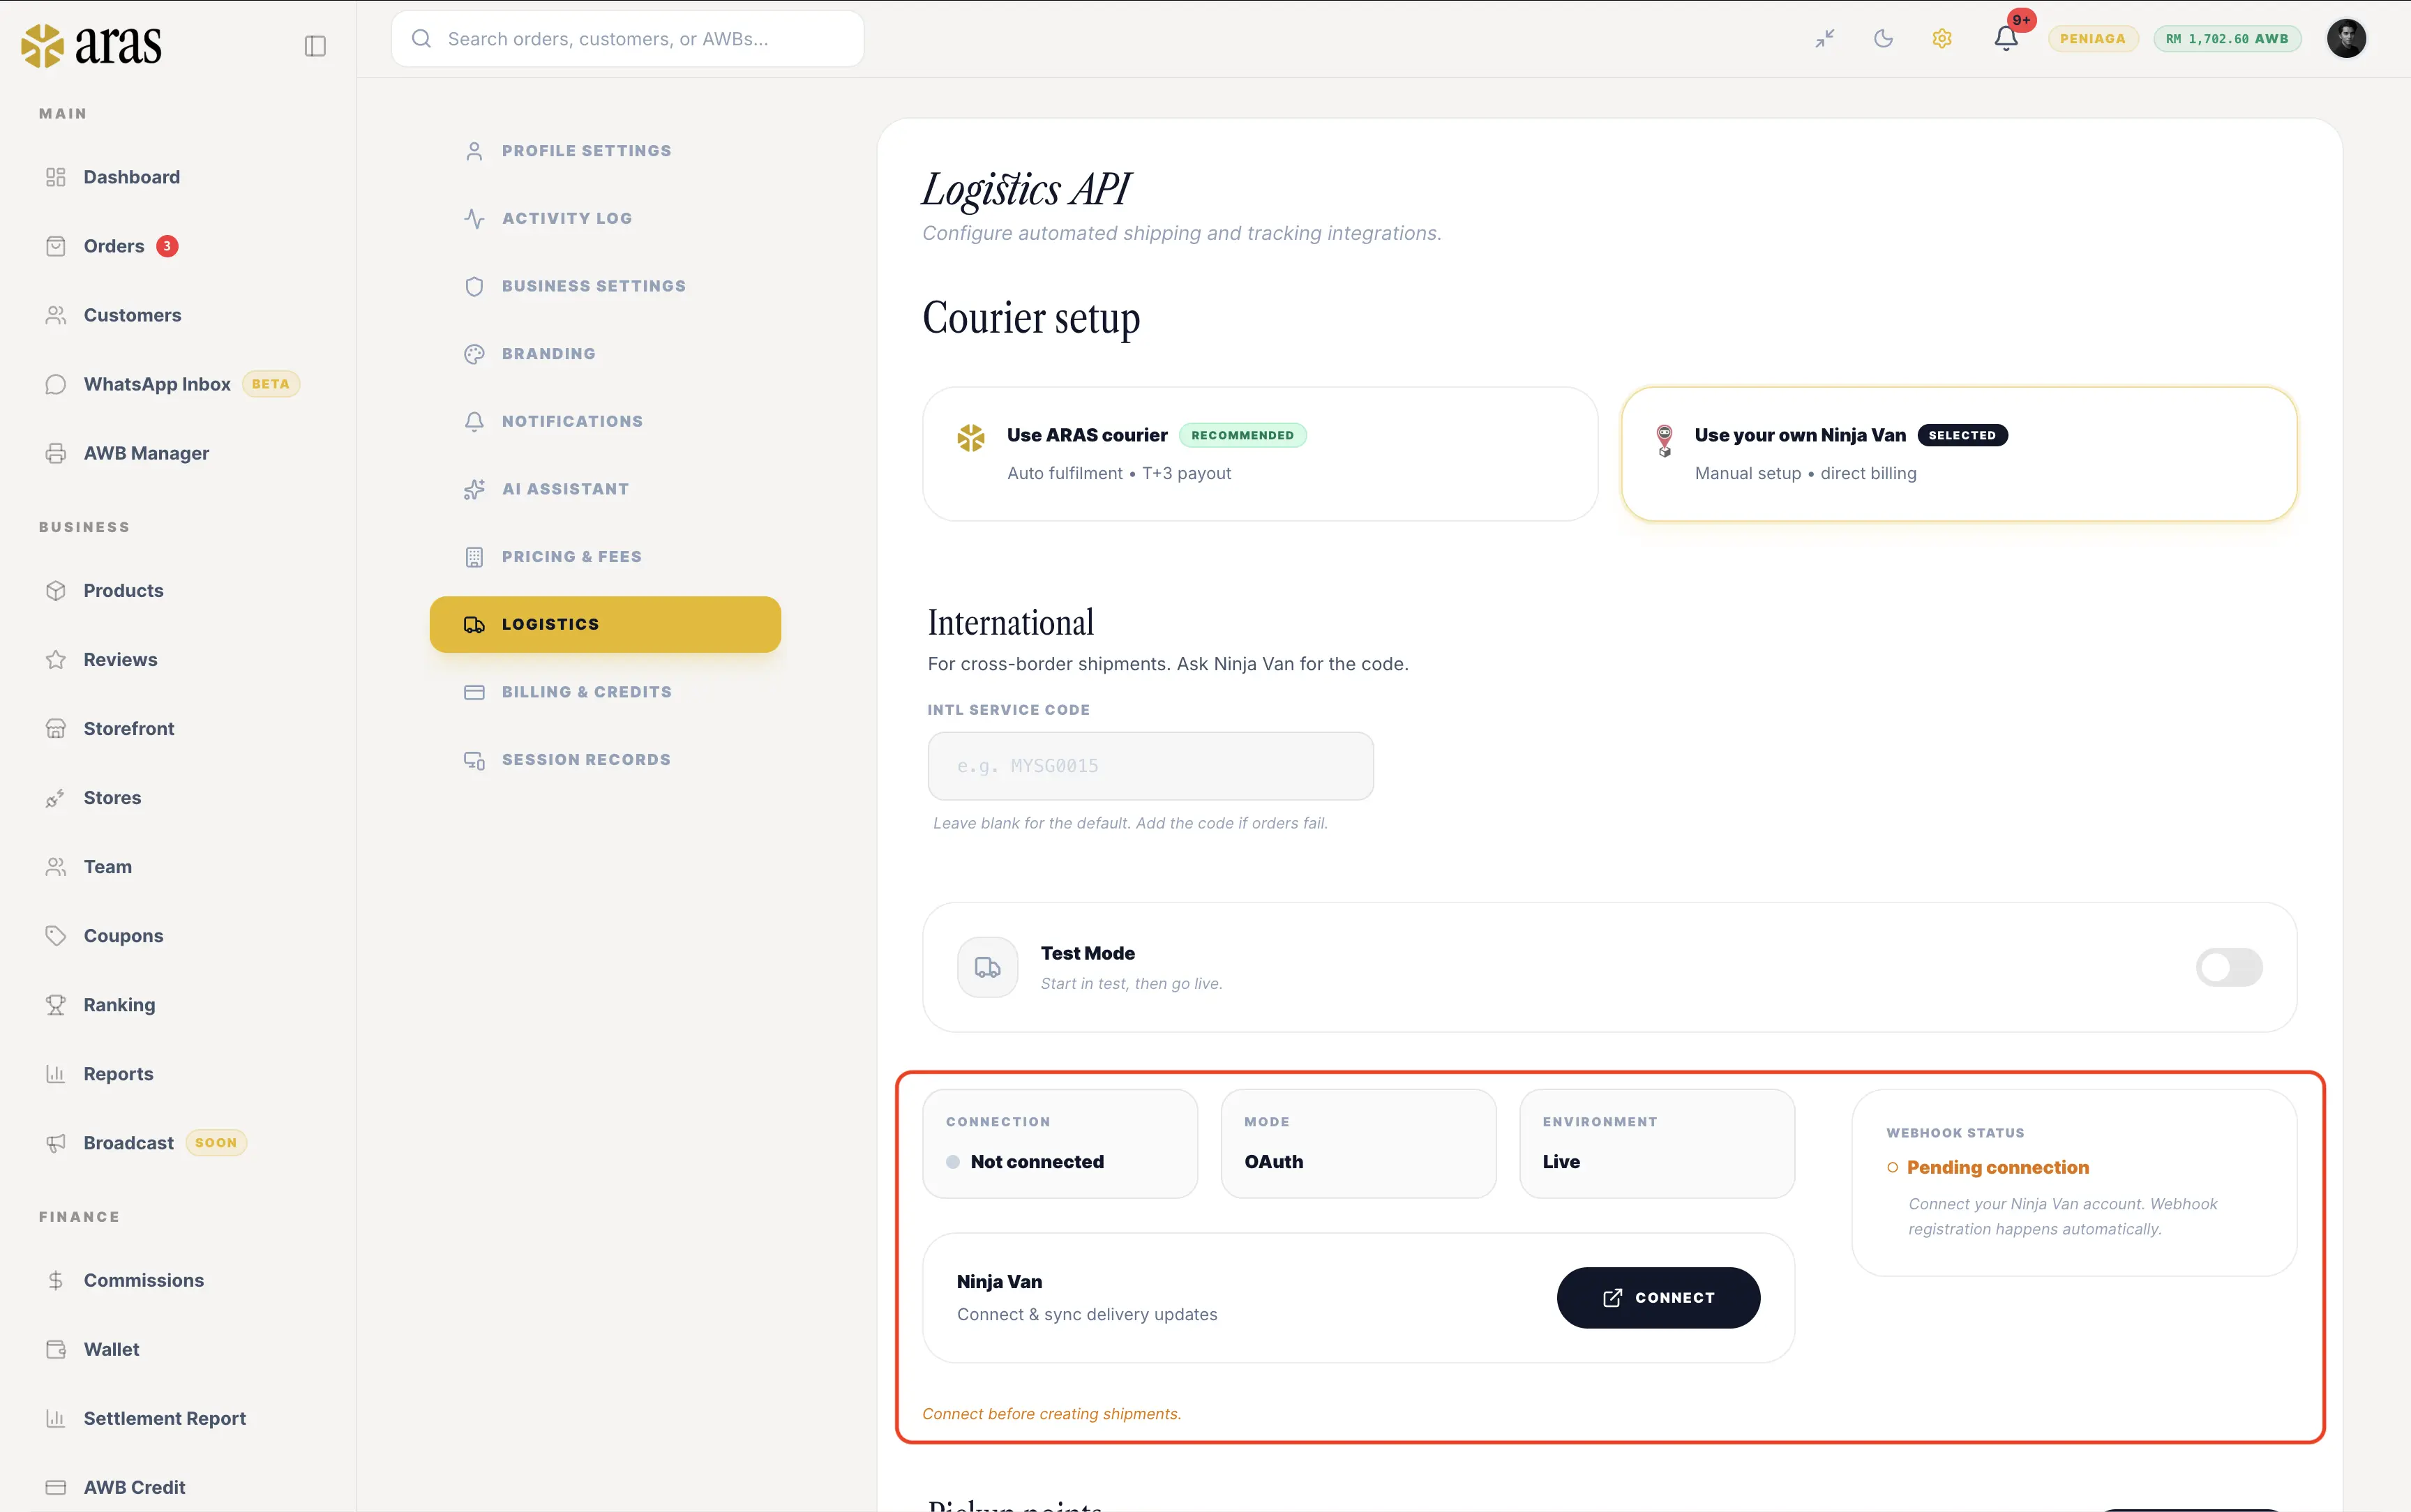
Task: Click the Commissions dollar icon
Action: pyautogui.click(x=56, y=1281)
